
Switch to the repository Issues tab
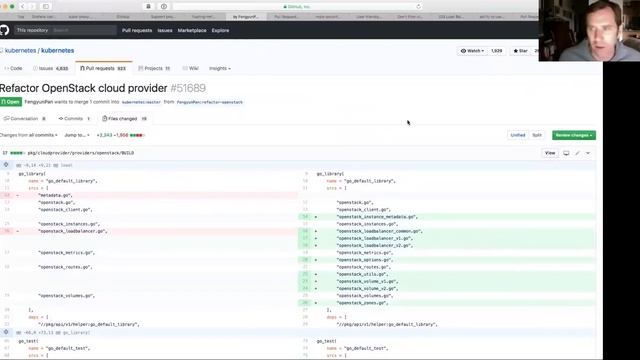[x=51, y=69]
